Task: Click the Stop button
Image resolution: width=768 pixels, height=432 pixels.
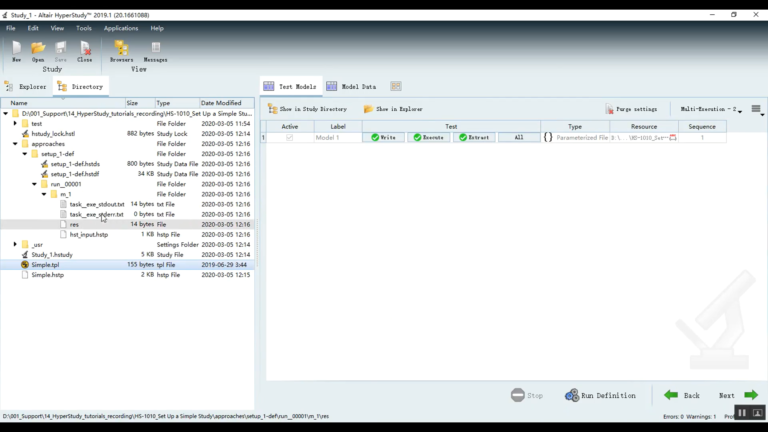Action: (527, 395)
